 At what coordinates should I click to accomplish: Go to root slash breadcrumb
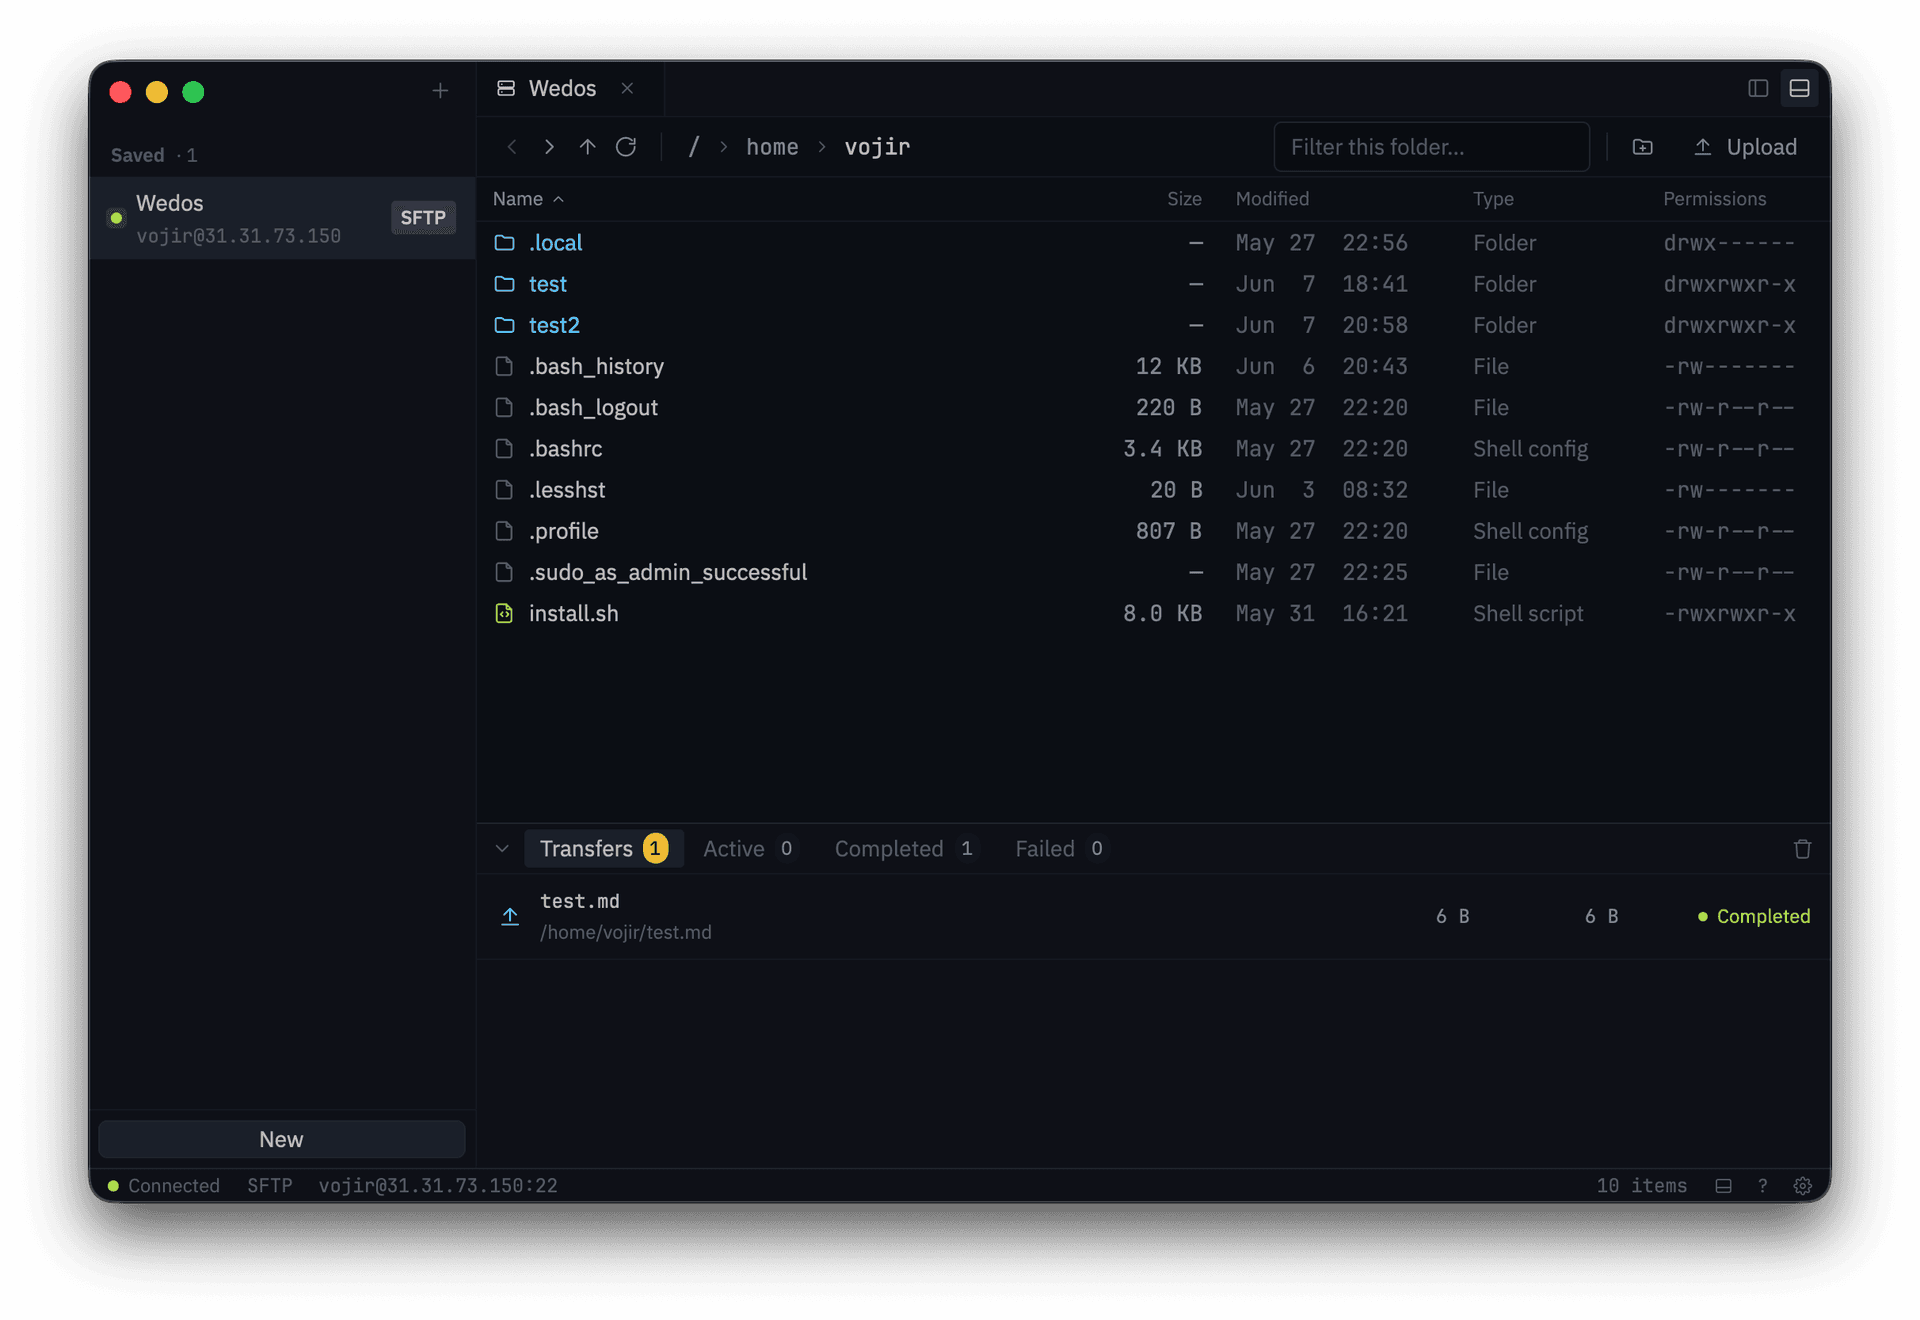point(693,147)
